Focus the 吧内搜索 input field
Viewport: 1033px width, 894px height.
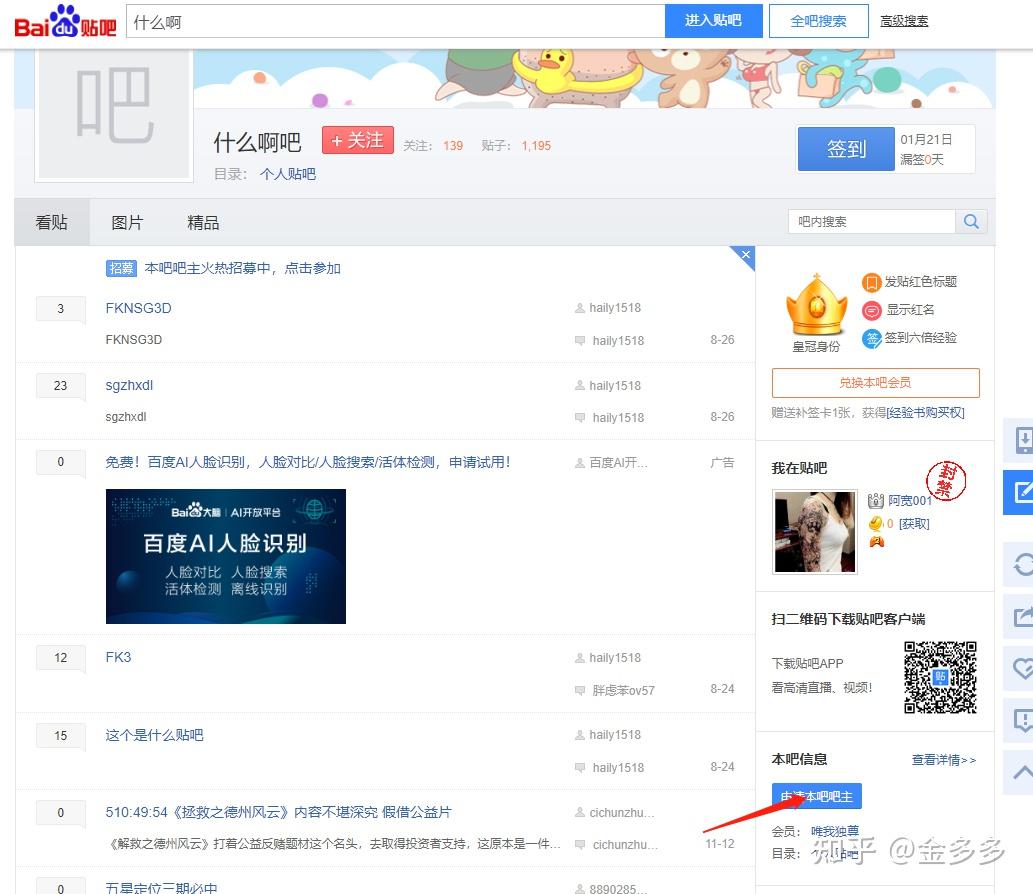pyautogui.click(x=872, y=222)
